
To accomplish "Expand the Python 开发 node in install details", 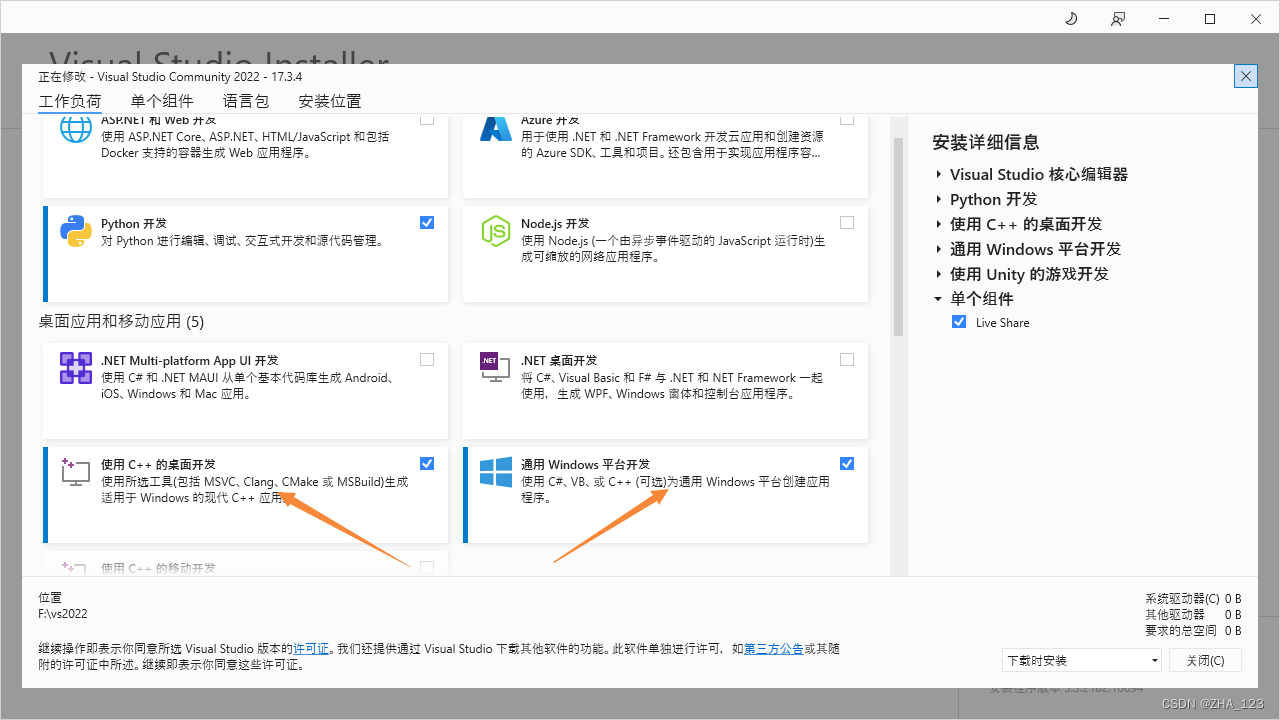I will pyautogui.click(x=939, y=199).
